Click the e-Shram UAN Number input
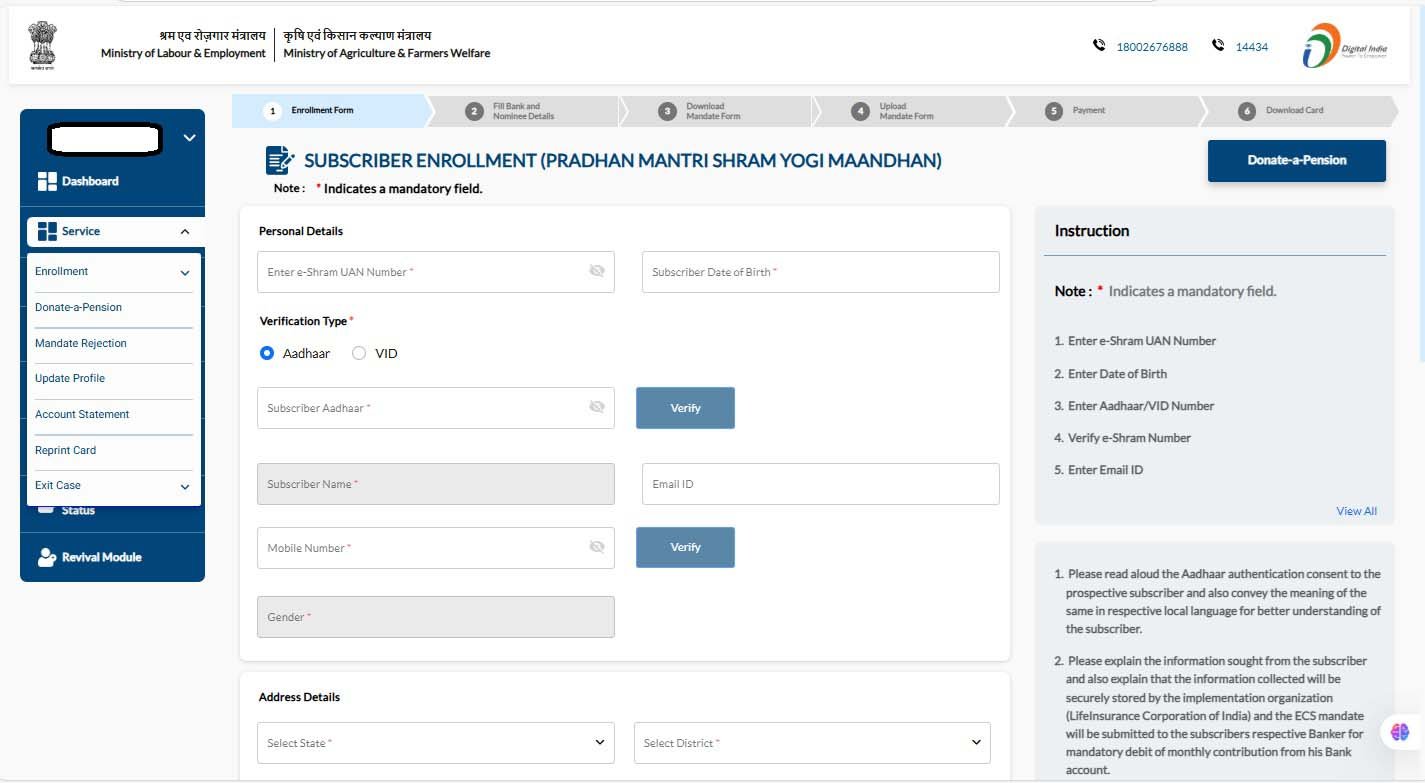Viewport: 1425px width, 783px height. [436, 272]
